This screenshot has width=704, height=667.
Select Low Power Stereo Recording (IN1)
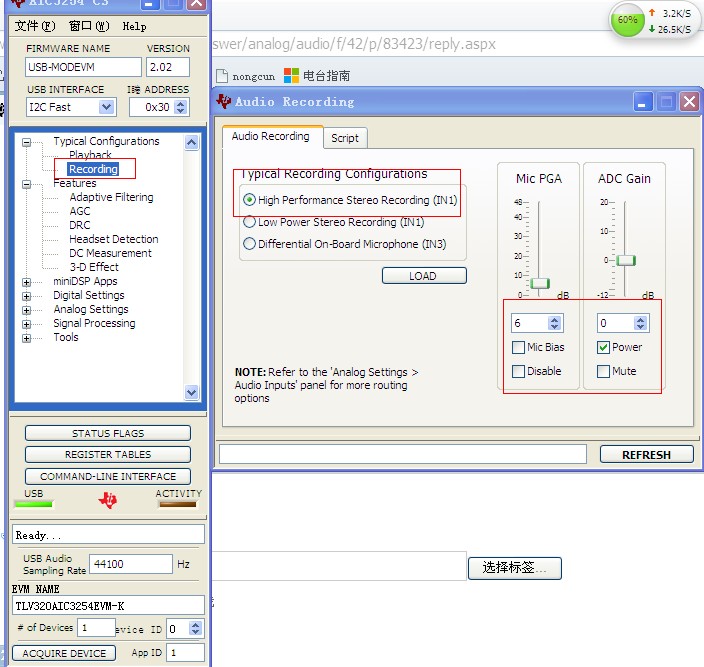(249, 222)
